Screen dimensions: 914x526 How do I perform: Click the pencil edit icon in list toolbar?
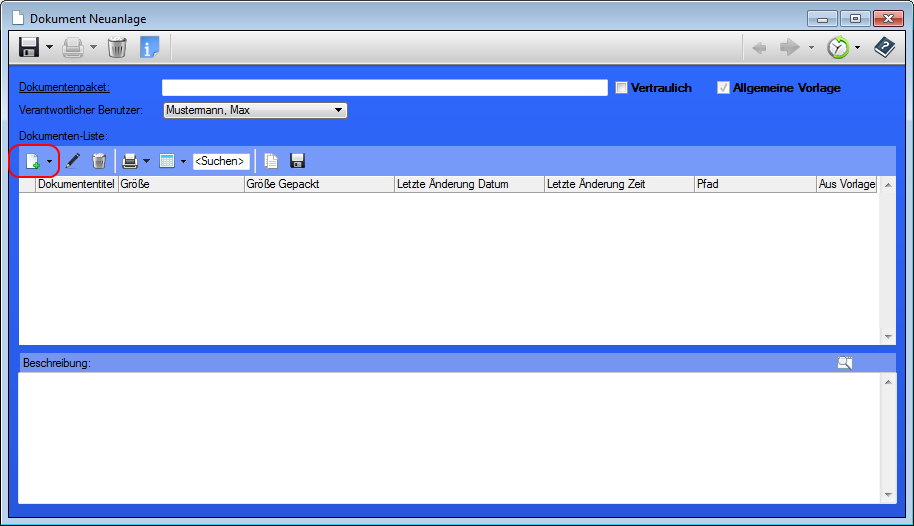73,161
